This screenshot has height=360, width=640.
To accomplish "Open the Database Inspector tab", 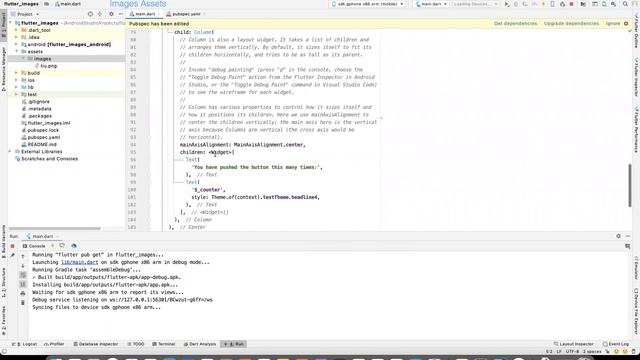I will pyautogui.click(x=96, y=344).
